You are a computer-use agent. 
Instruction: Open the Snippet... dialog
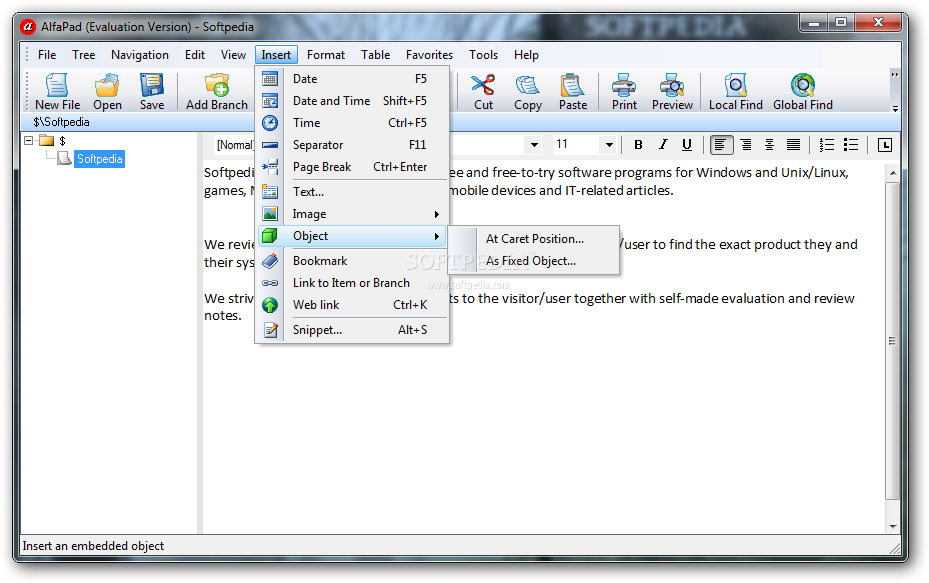[x=353, y=329]
